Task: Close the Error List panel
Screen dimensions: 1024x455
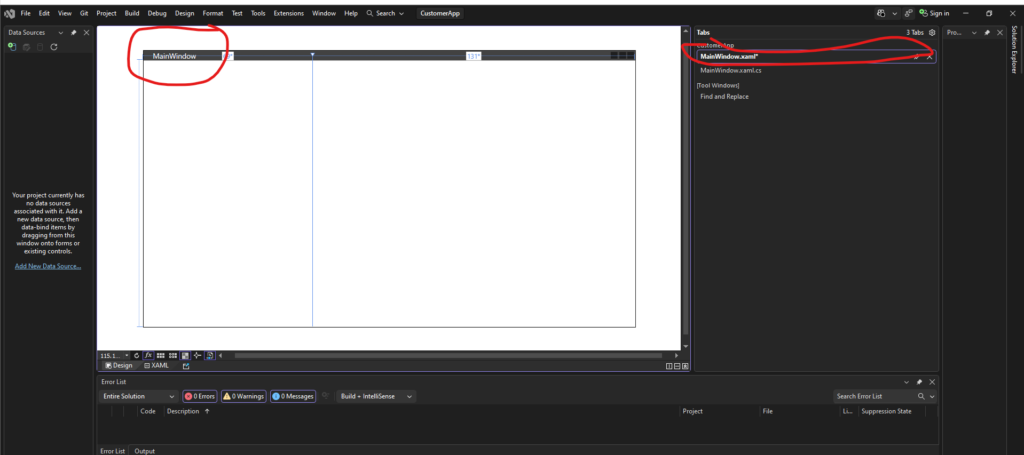Action: click(x=932, y=382)
